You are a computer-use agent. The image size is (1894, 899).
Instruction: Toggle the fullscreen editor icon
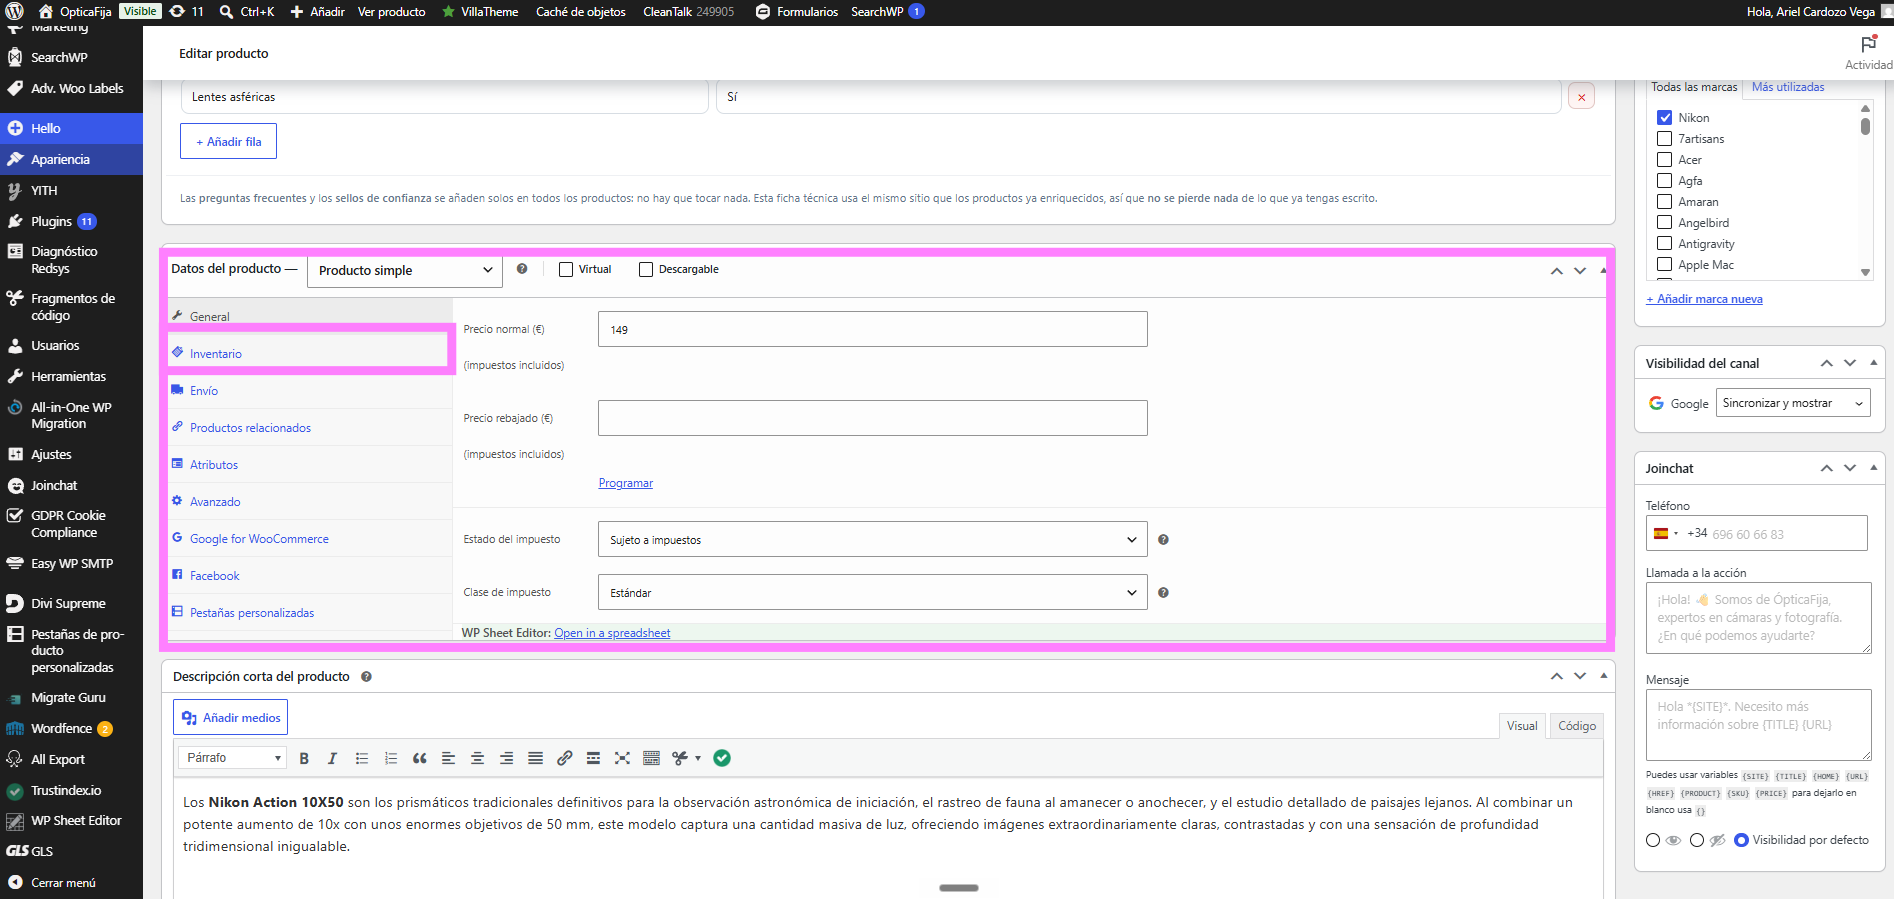(623, 758)
